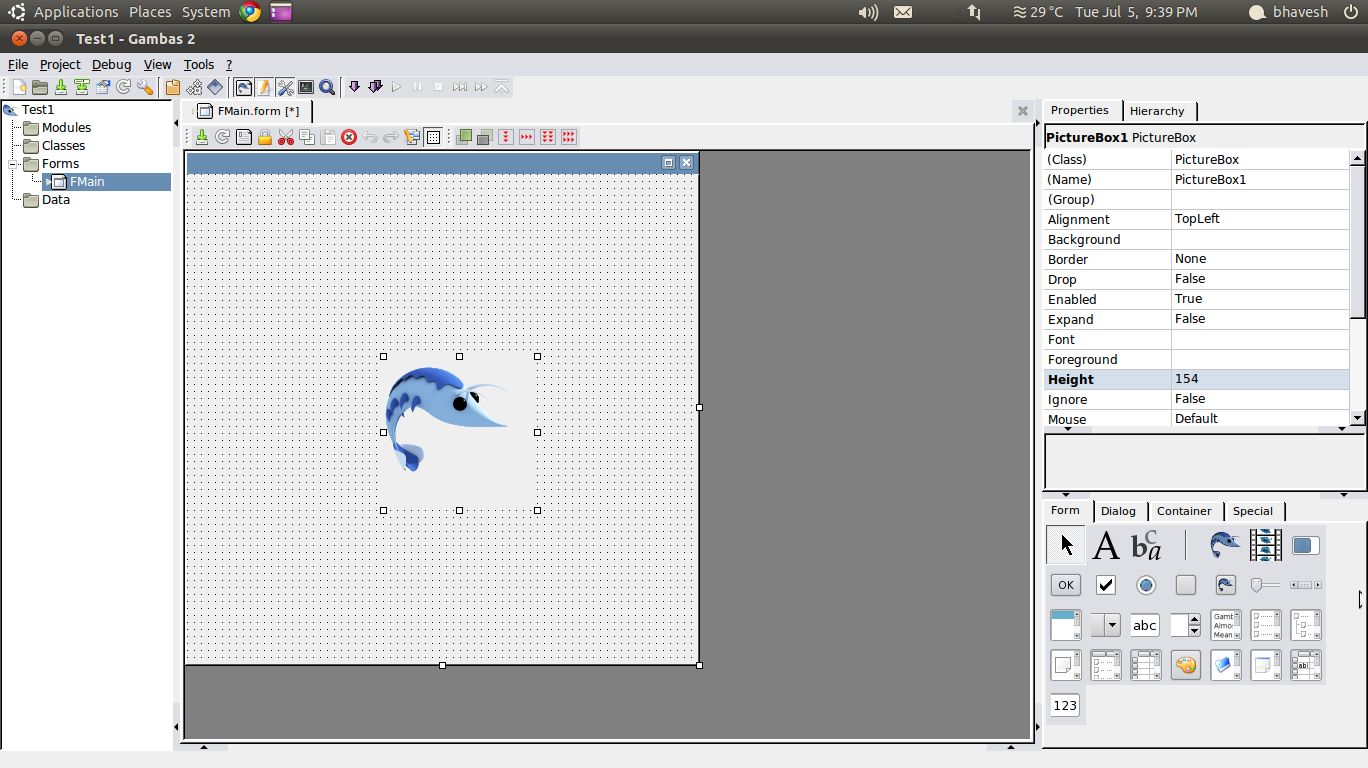Click the (Name) value PictureBox1

tap(1260, 179)
